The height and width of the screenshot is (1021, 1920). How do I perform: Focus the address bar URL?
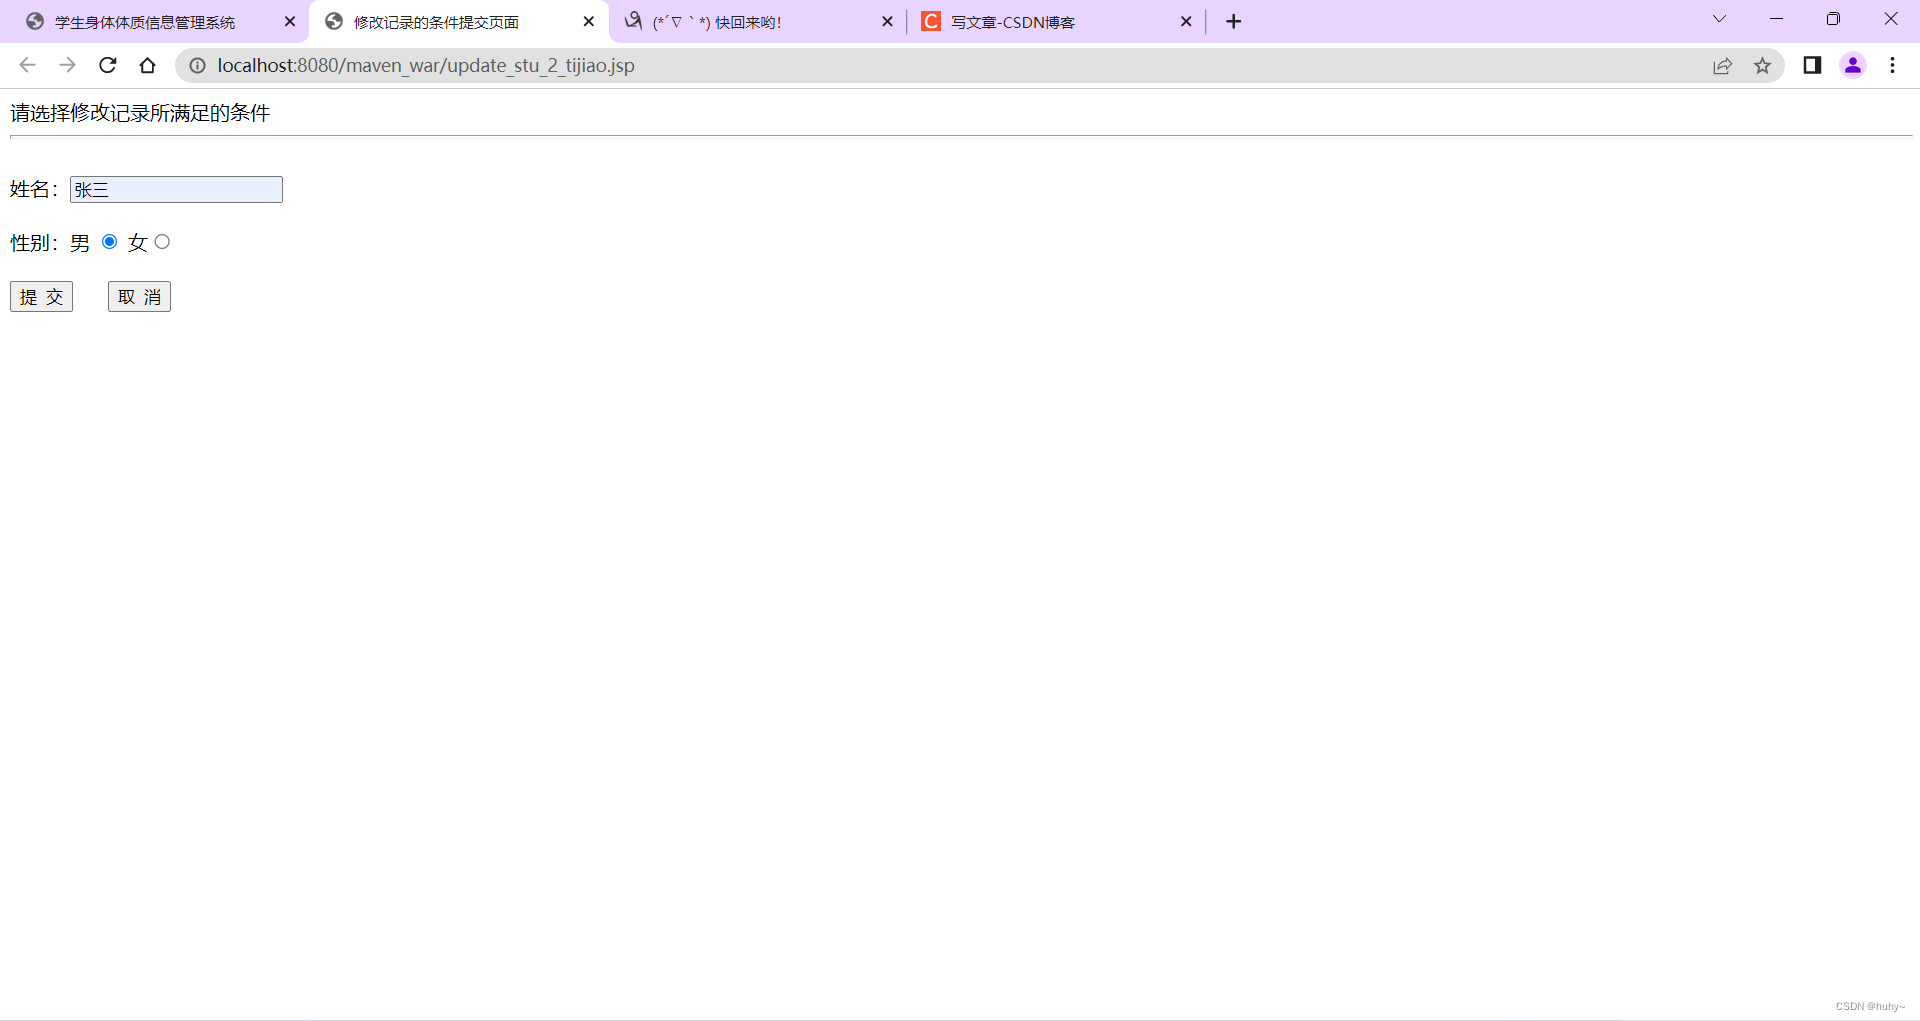tap(426, 65)
